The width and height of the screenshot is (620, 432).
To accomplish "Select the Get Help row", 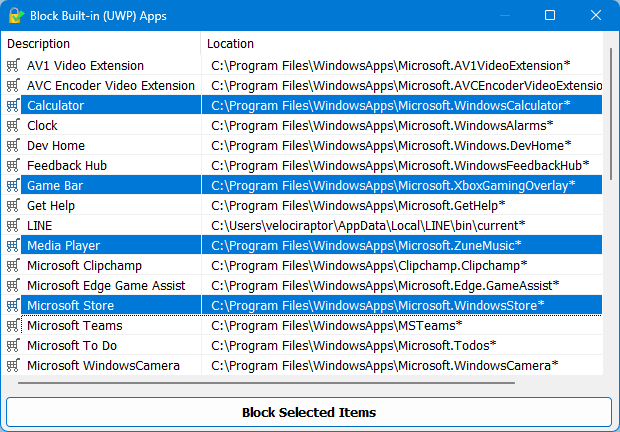I will [302, 206].
